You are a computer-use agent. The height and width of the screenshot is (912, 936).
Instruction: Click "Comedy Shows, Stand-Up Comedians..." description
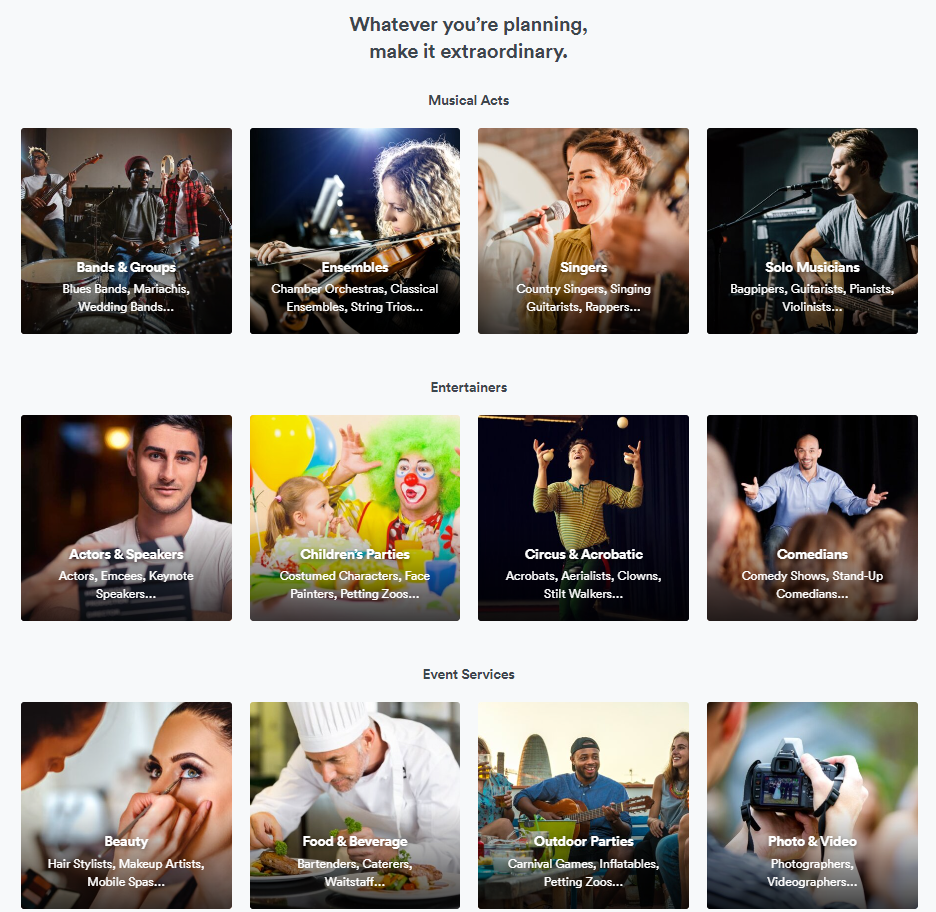click(x=812, y=585)
